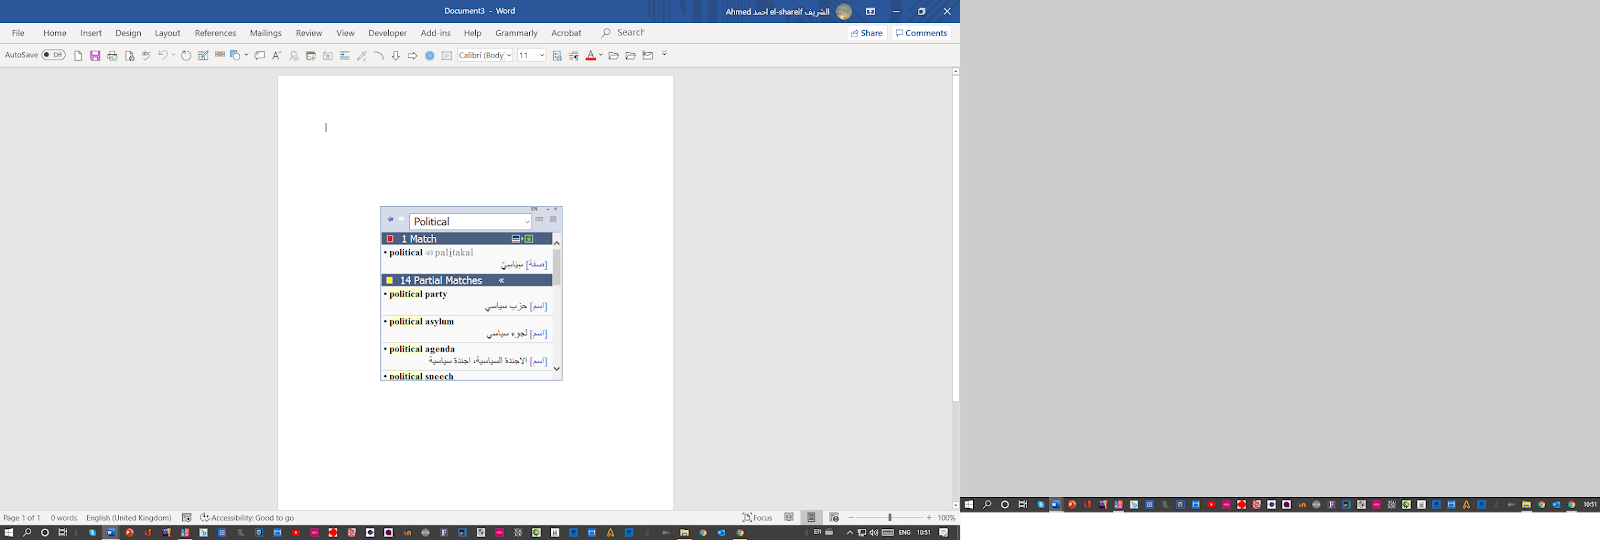This screenshot has height=540, width=1600.
Task: Click the blue circle icon in toolbar
Action: pyautogui.click(x=430, y=56)
